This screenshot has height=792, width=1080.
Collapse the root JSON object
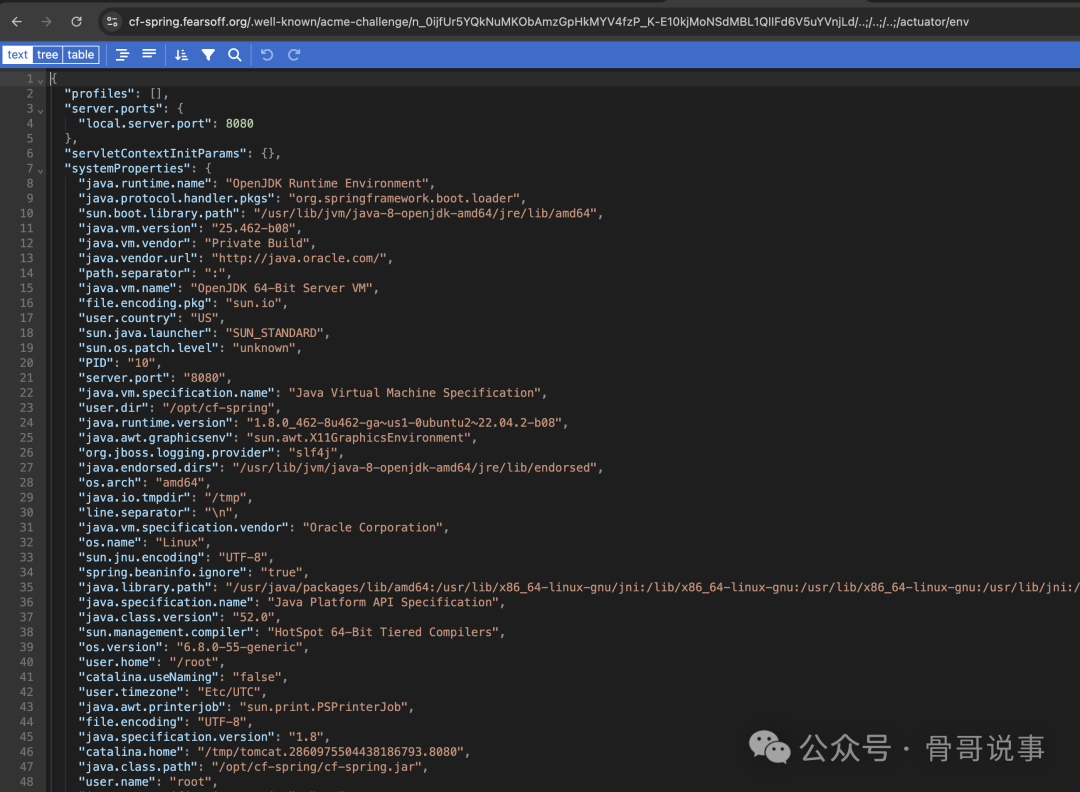[x=40, y=78]
